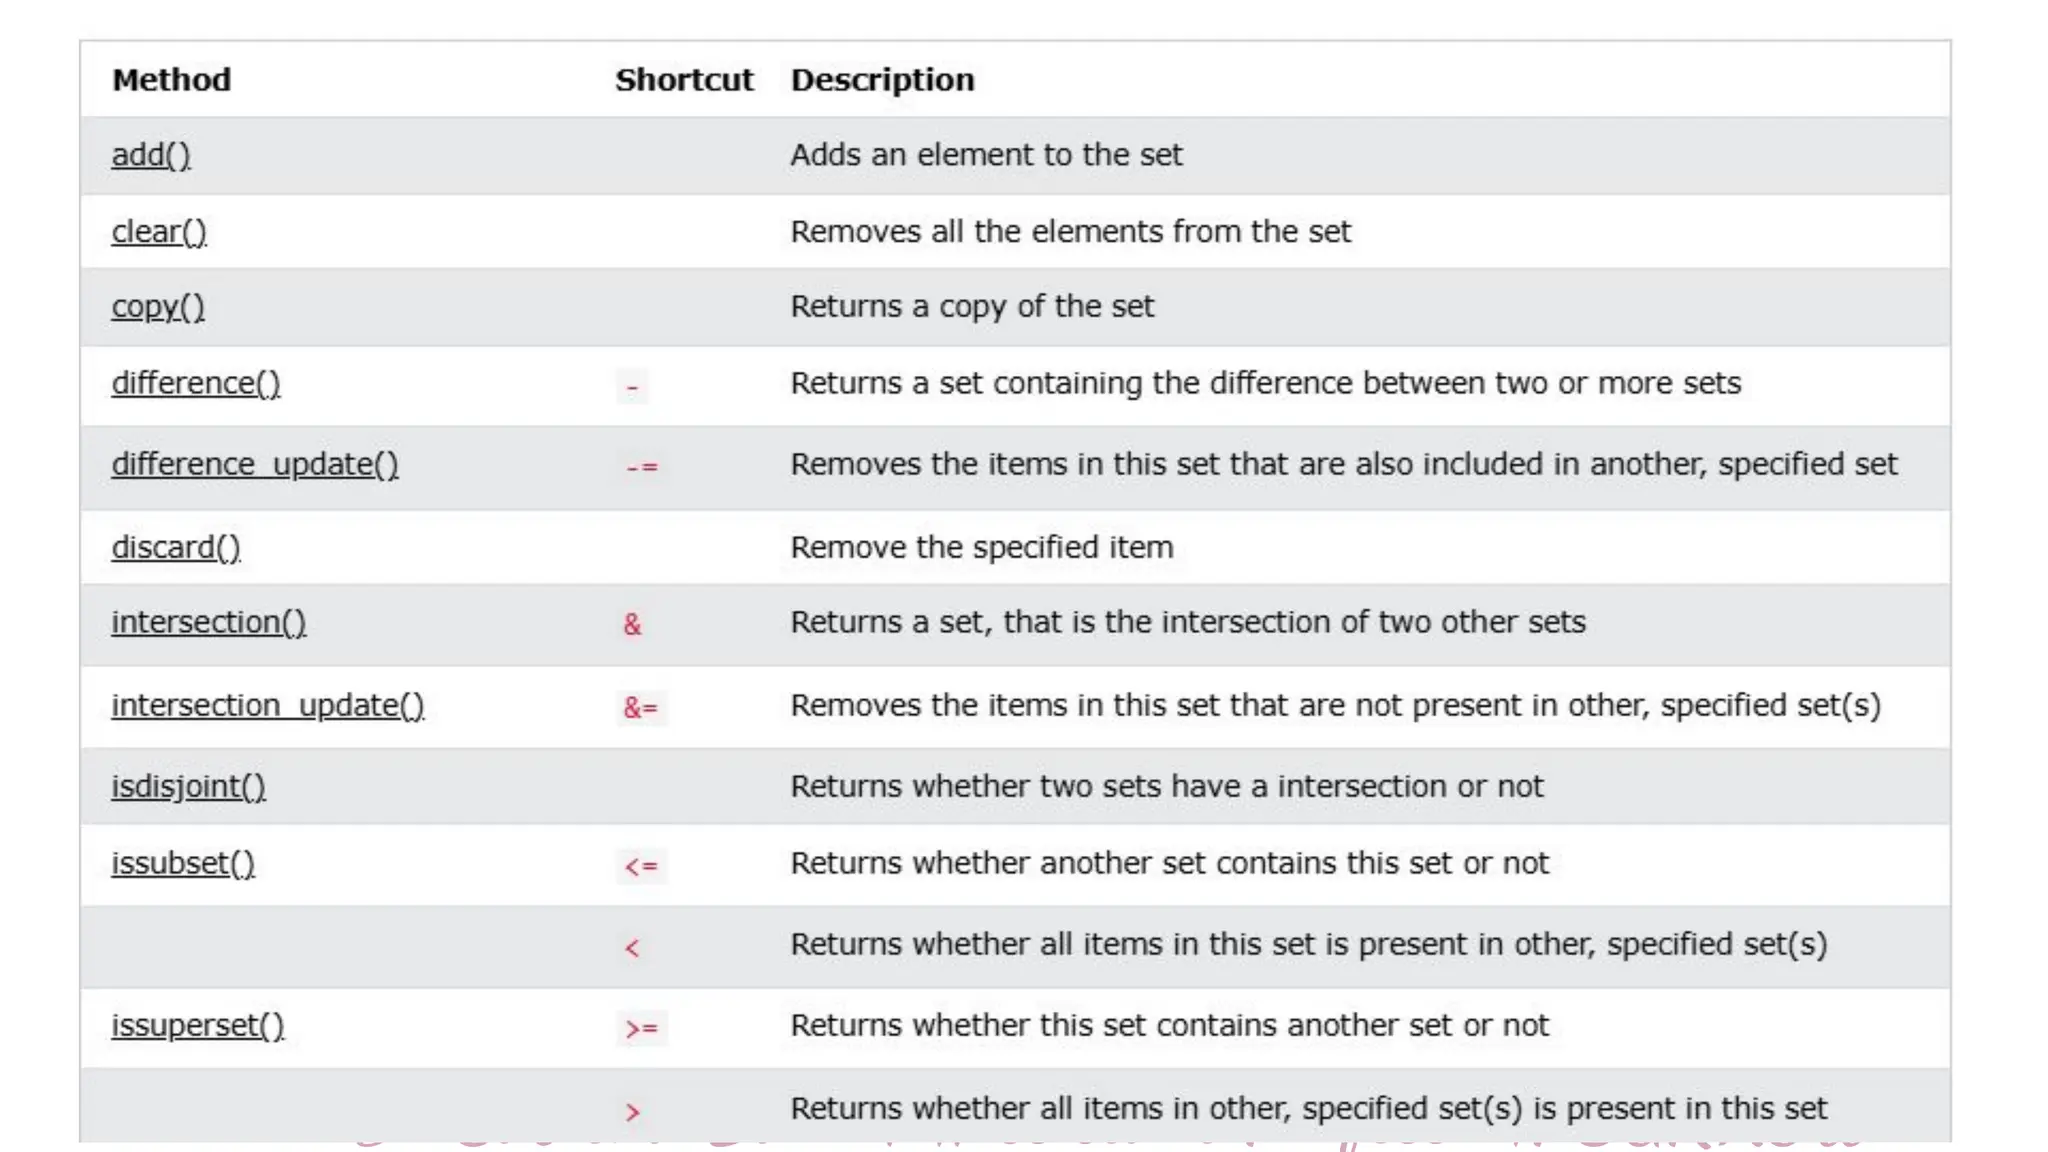Open the add() method link
This screenshot has height=1152, width=2048.
pos(150,155)
